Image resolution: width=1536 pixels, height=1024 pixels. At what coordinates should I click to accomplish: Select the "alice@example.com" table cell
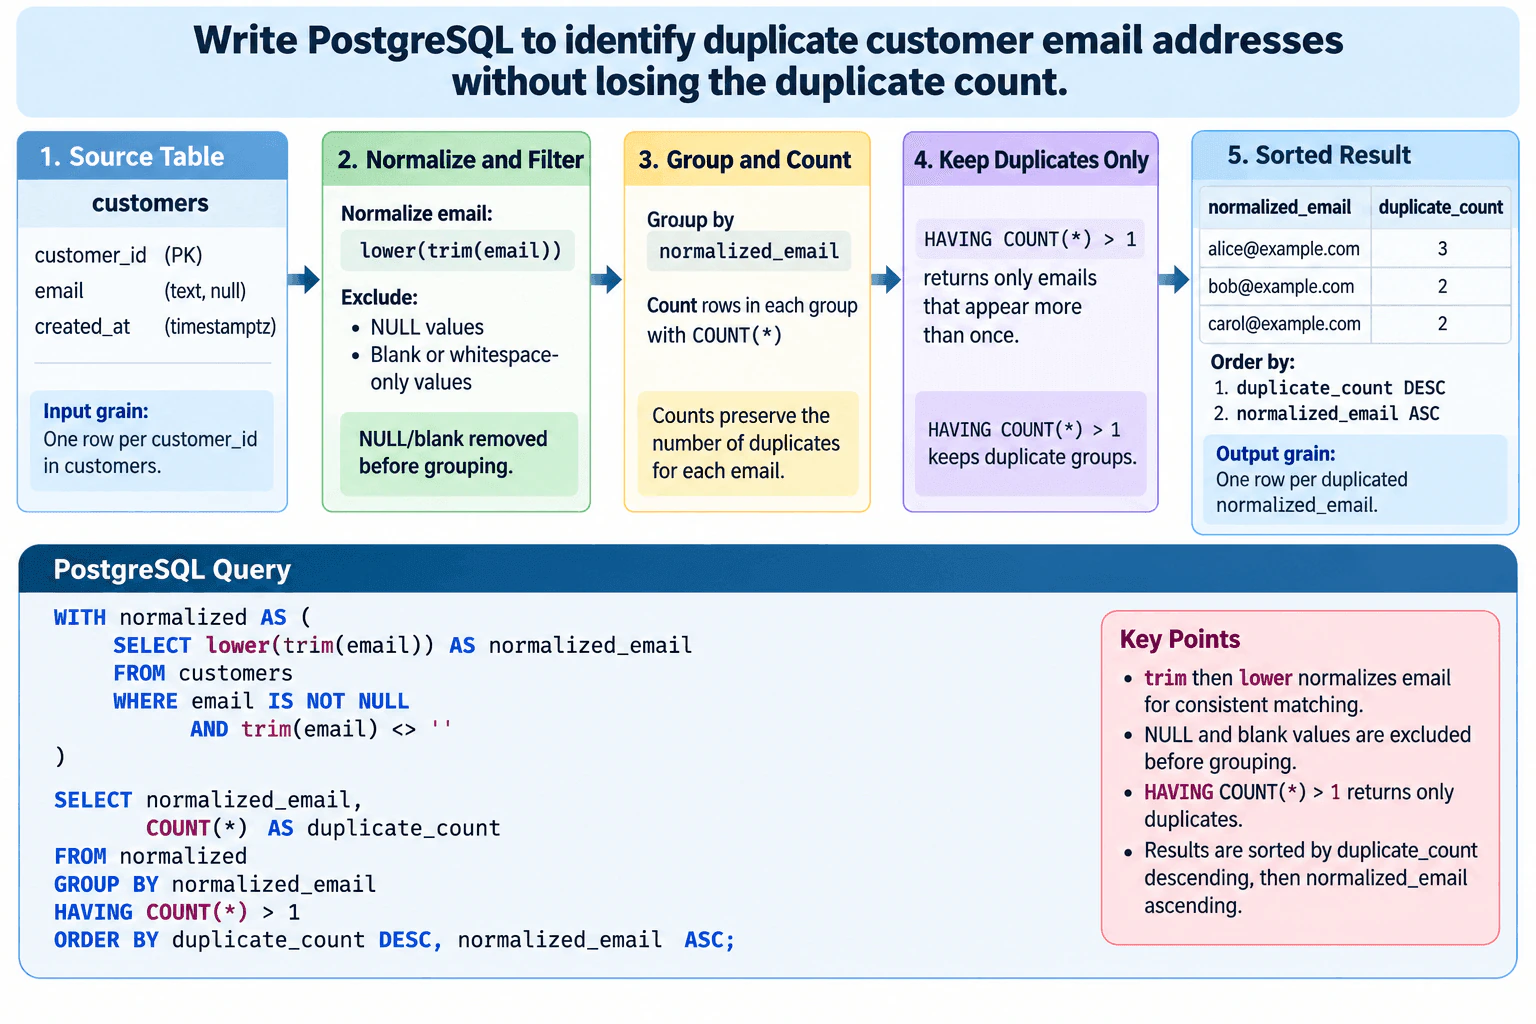click(1284, 249)
